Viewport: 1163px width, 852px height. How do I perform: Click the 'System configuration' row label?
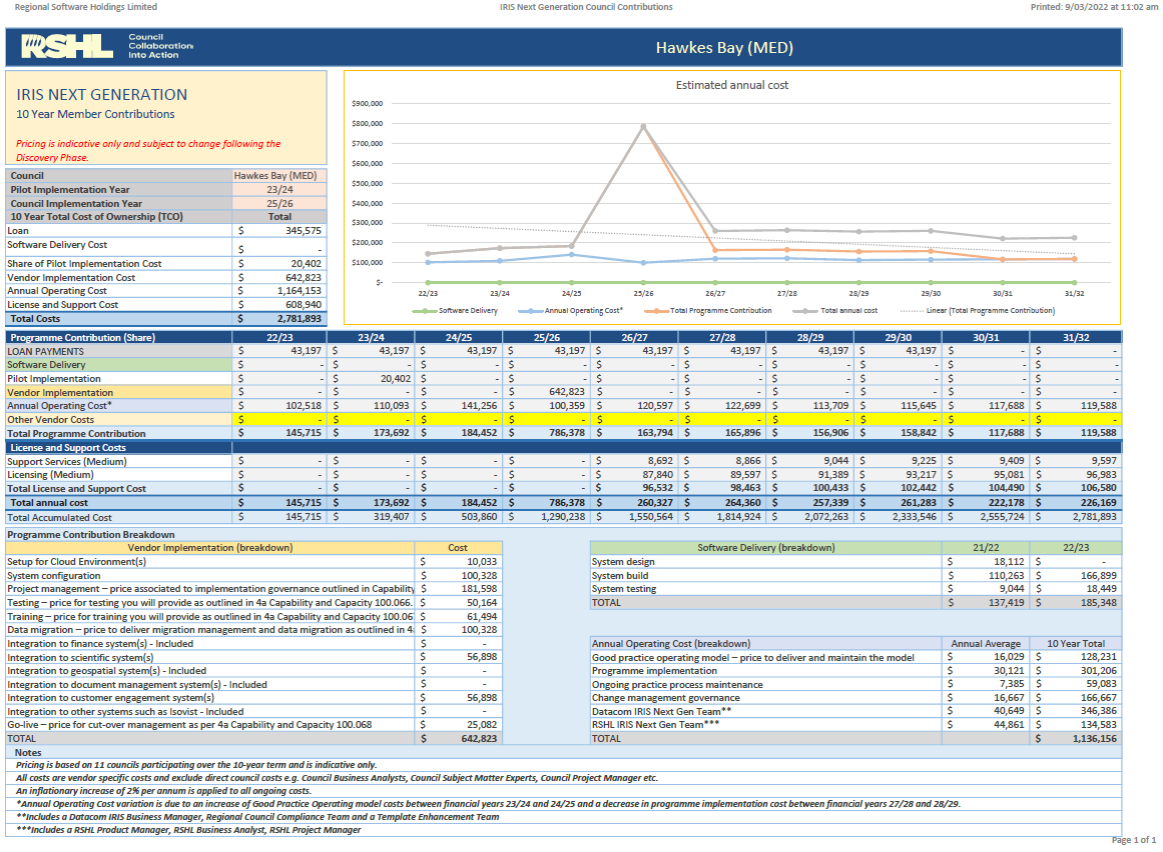[53, 575]
